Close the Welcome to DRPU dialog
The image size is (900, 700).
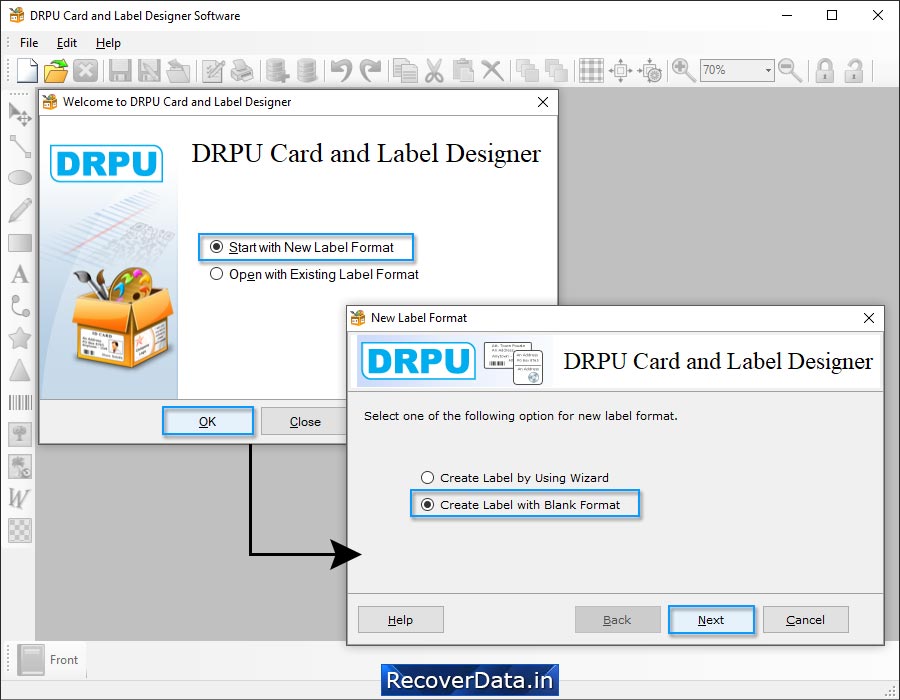coord(542,102)
